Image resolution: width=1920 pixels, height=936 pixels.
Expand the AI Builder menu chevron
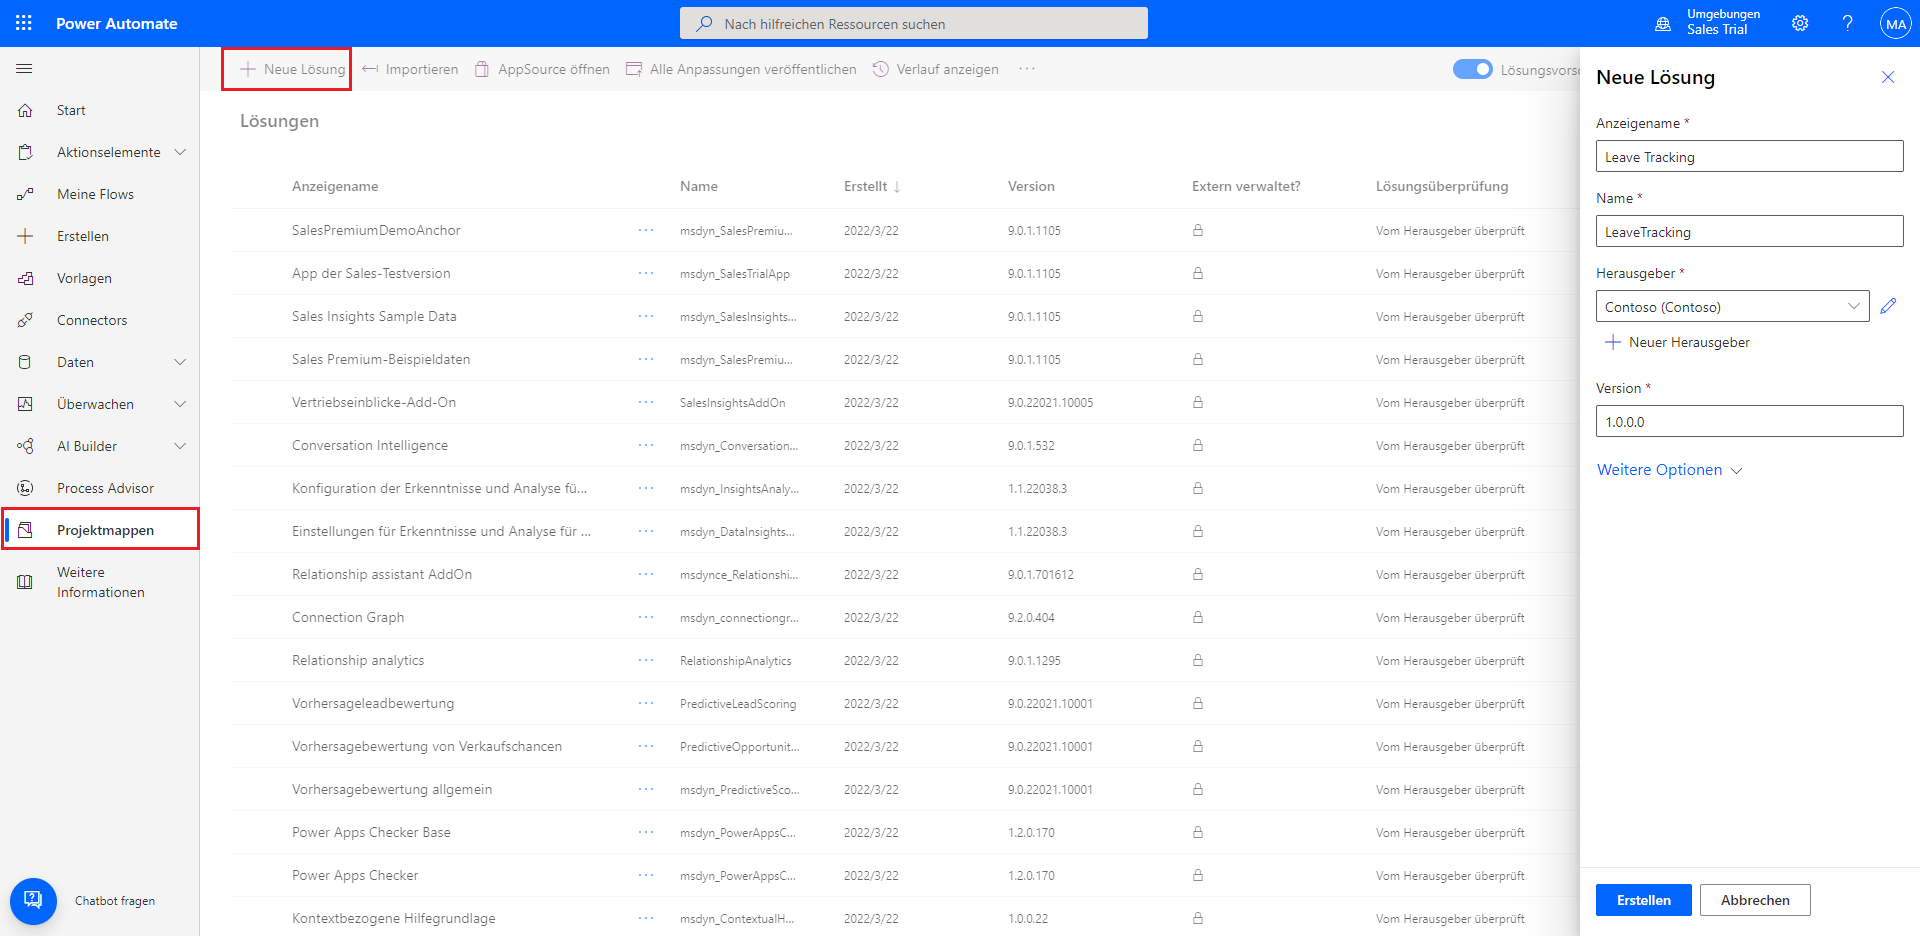(180, 446)
